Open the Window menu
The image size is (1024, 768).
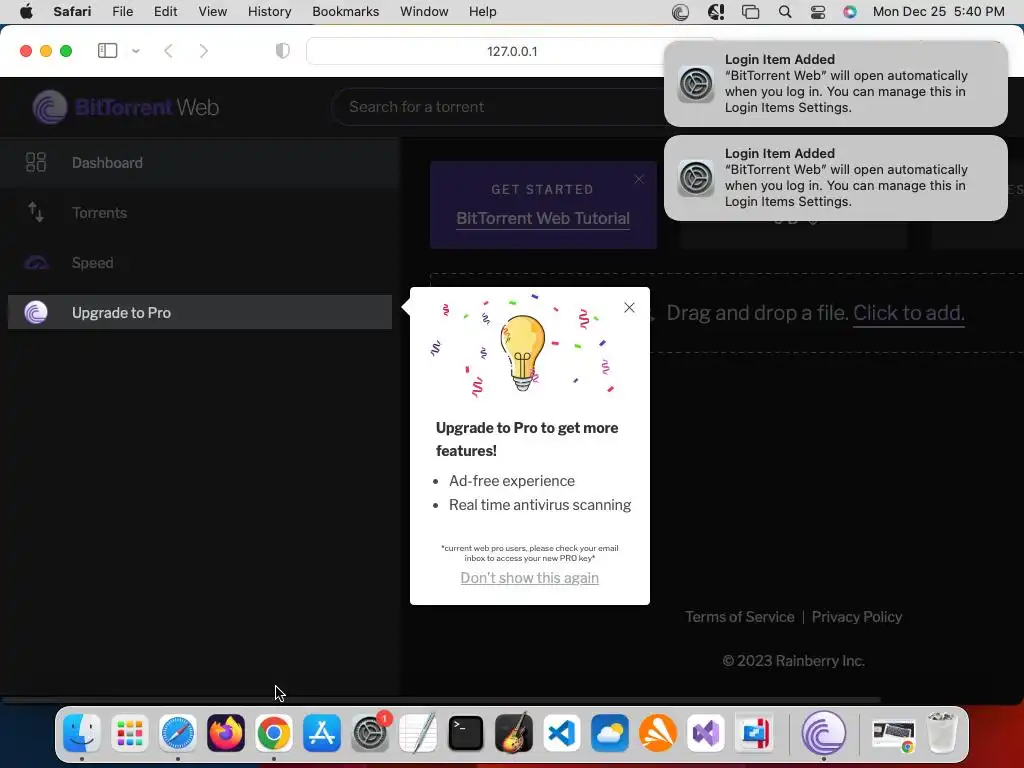pyautogui.click(x=424, y=12)
